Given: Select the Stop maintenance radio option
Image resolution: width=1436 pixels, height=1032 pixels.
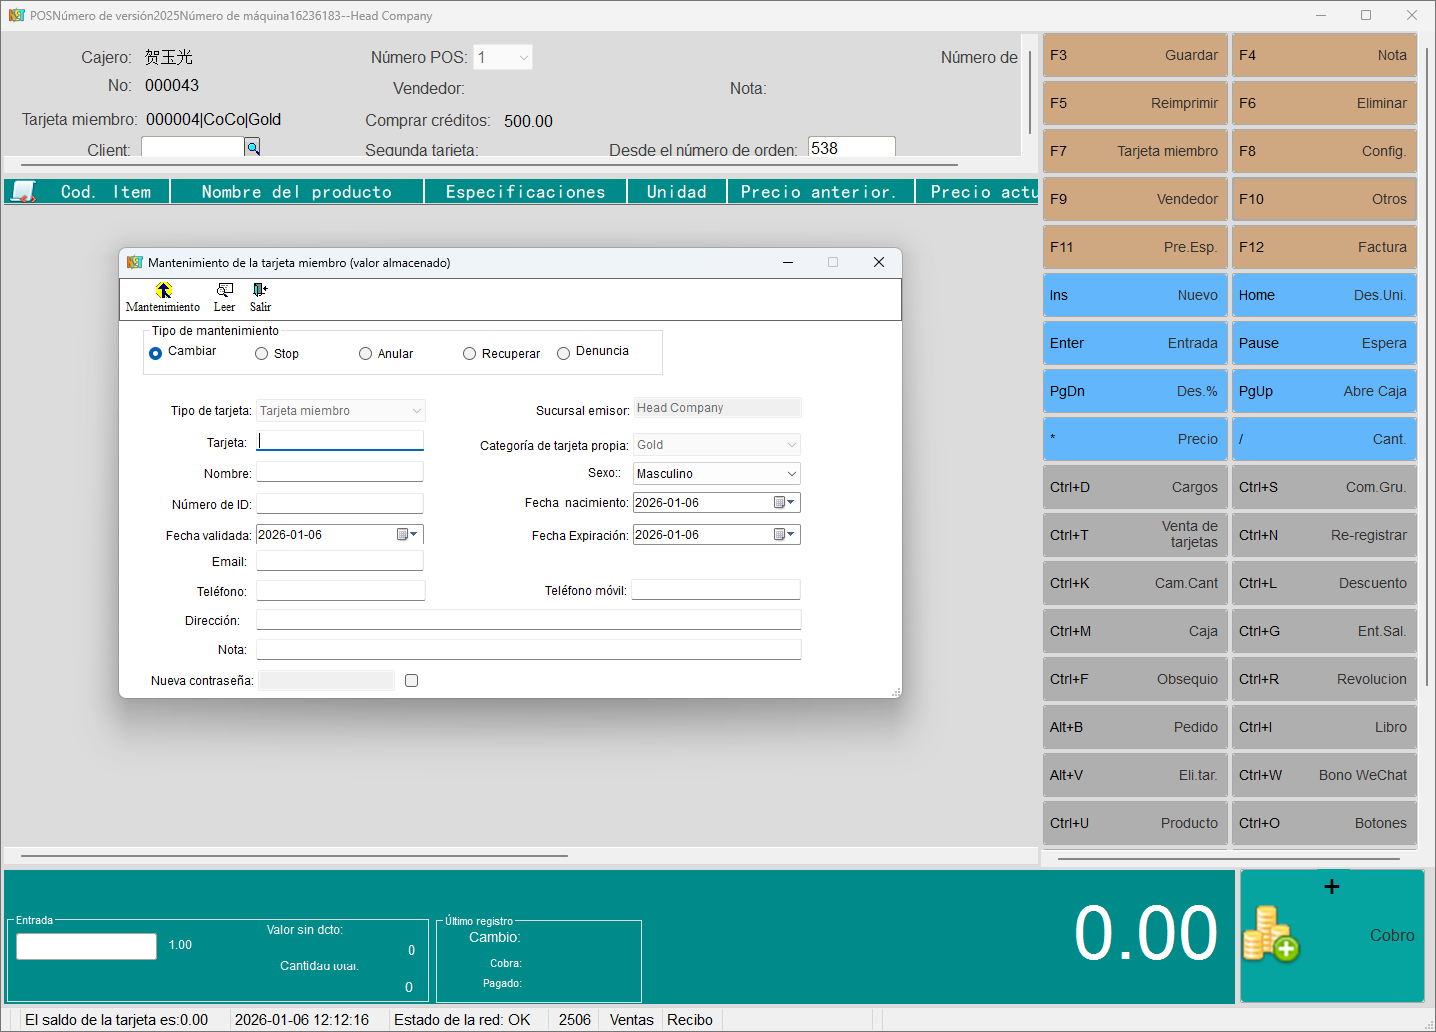Looking at the screenshot, I should click(x=262, y=354).
